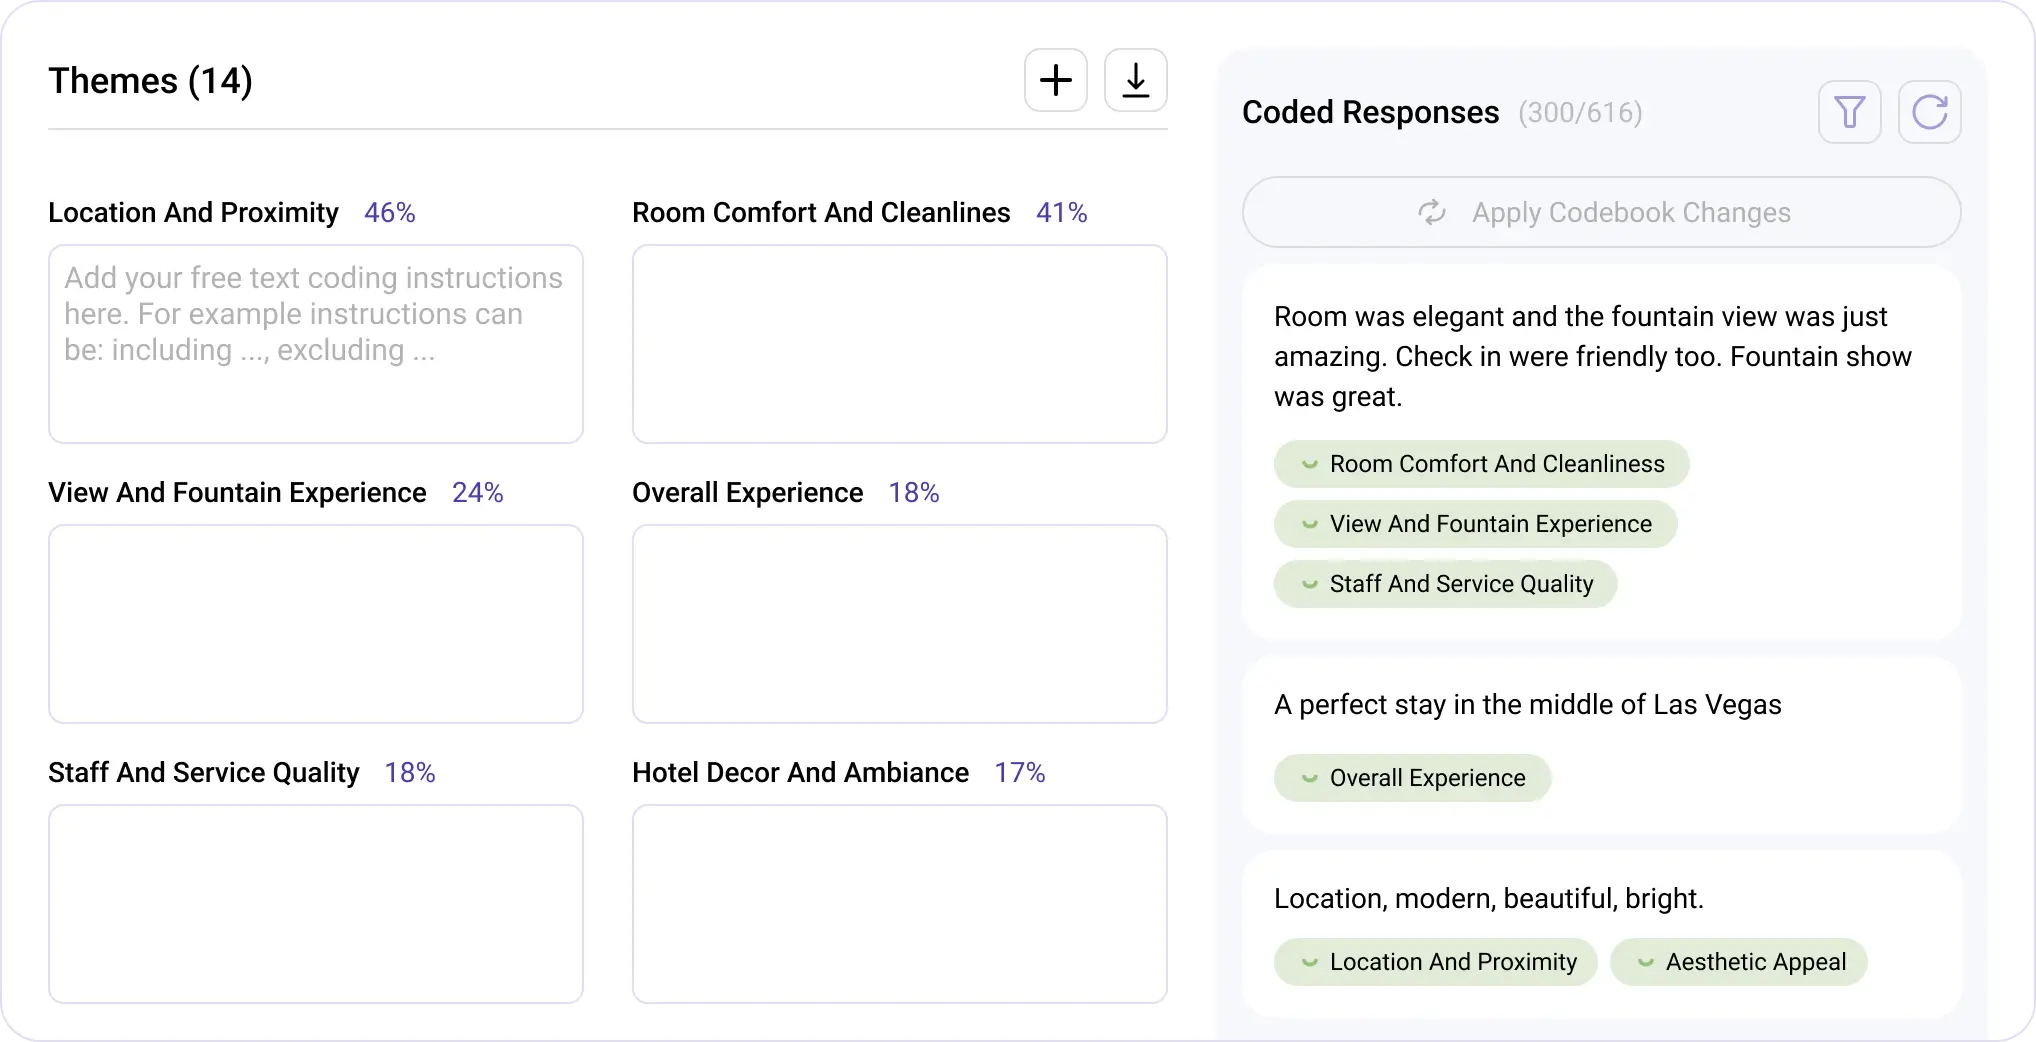Click the add theme plus icon
This screenshot has height=1042, width=2036.
click(1055, 80)
